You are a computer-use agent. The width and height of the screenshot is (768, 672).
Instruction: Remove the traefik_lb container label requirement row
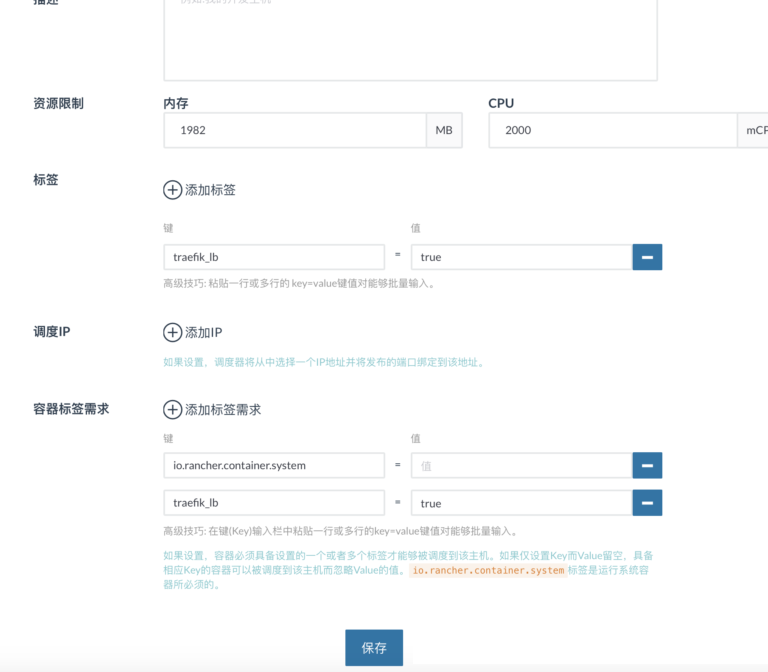647,503
